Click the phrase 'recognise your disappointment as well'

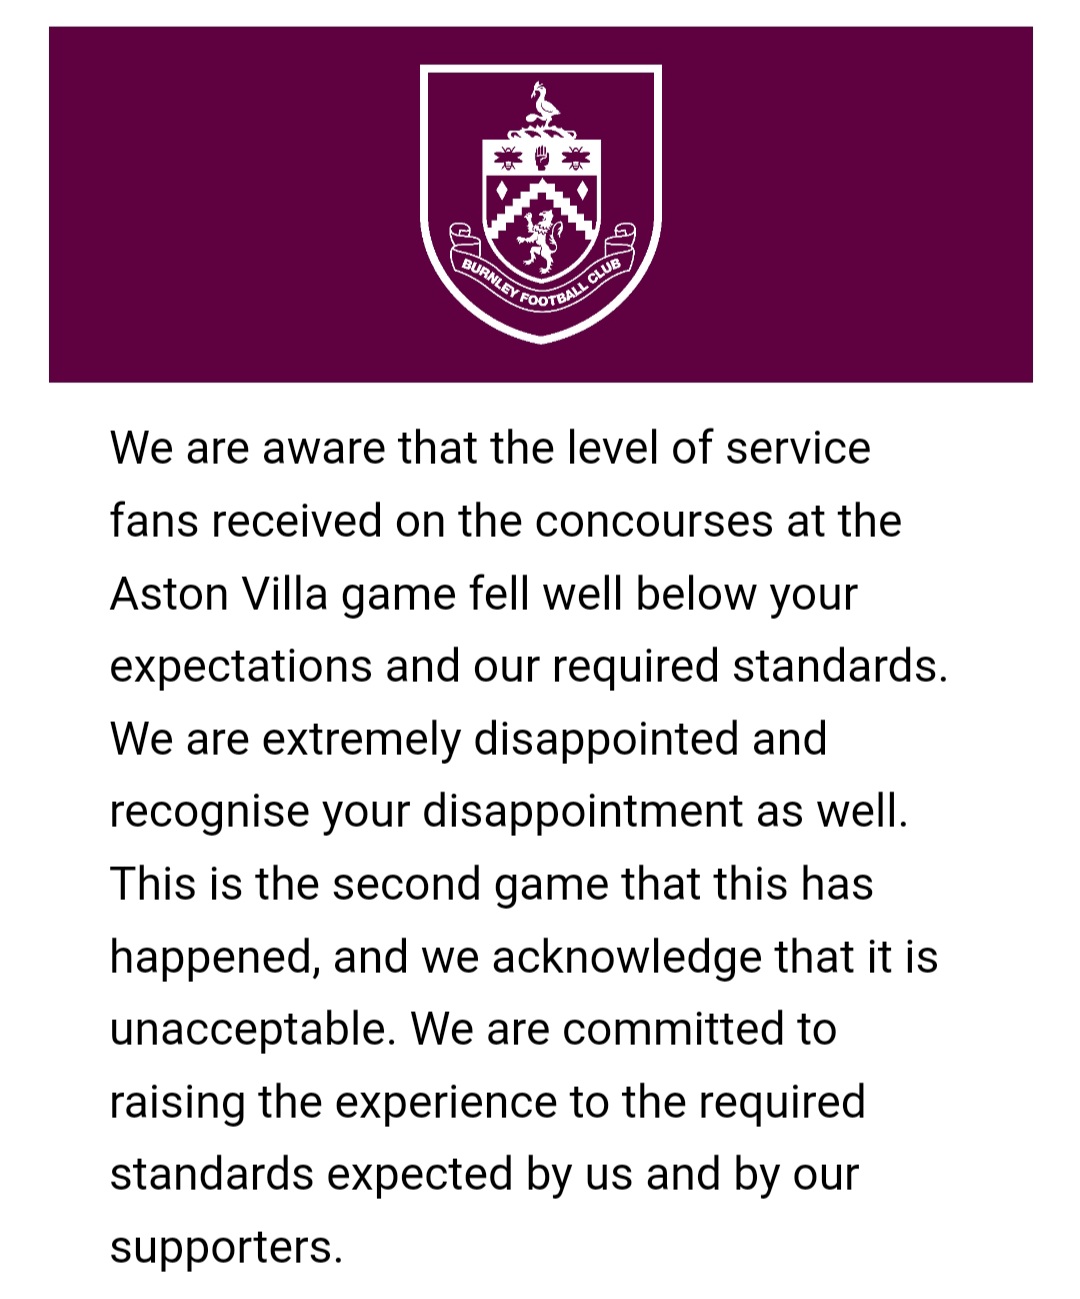click(503, 812)
